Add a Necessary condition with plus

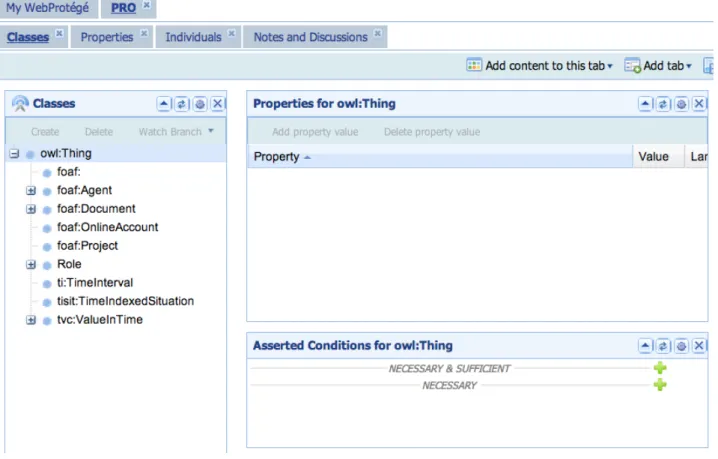(660, 385)
